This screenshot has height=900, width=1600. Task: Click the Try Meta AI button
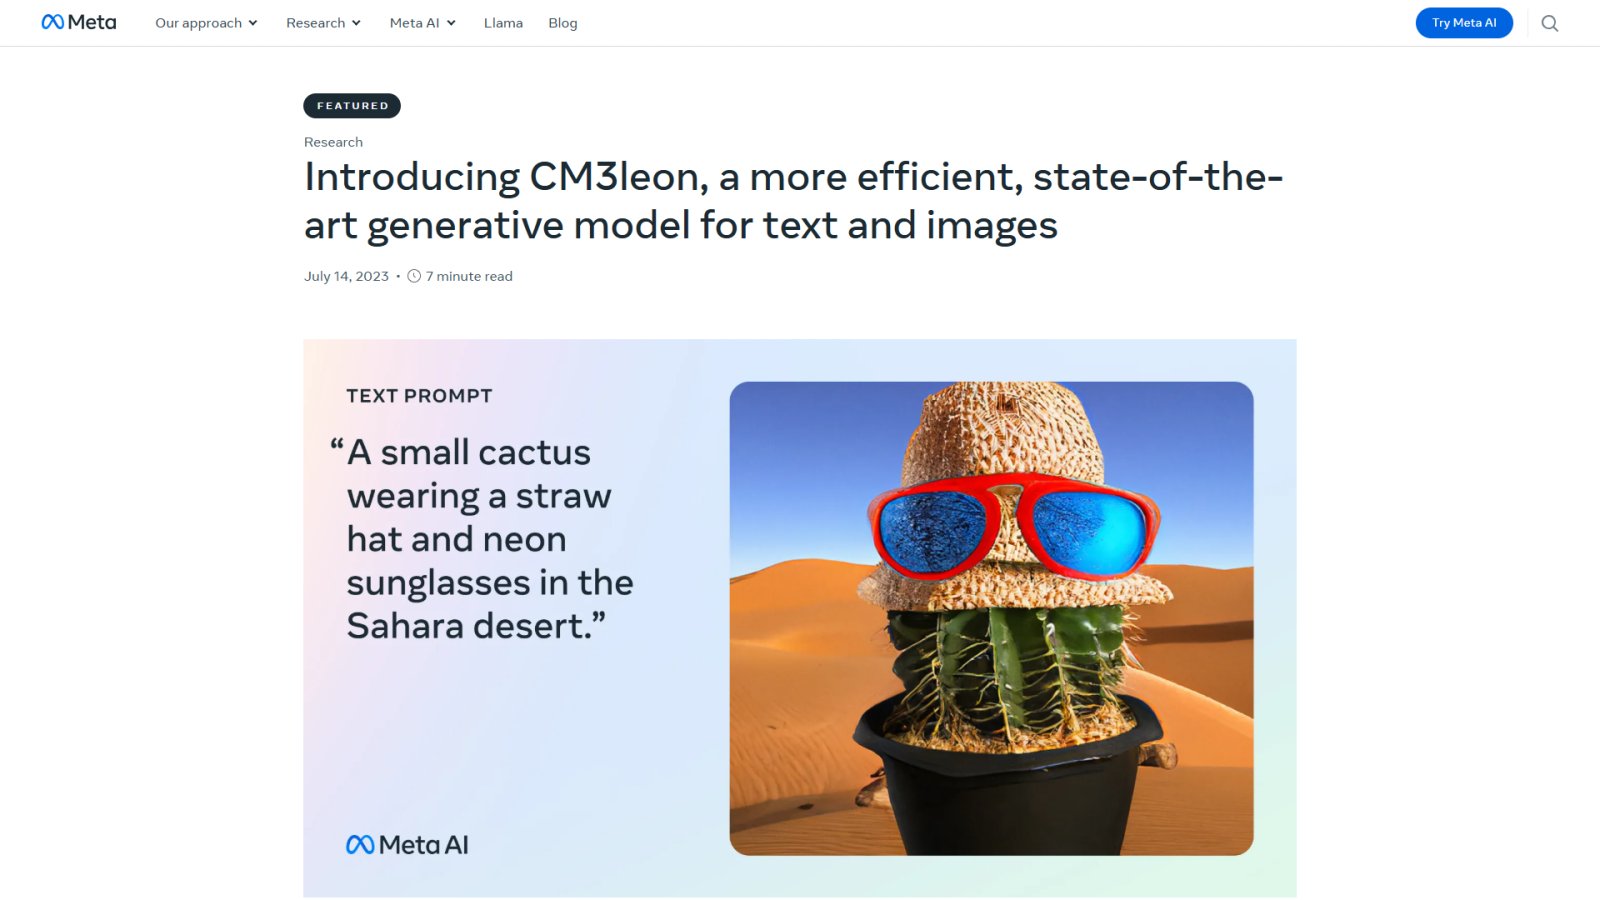(x=1464, y=22)
